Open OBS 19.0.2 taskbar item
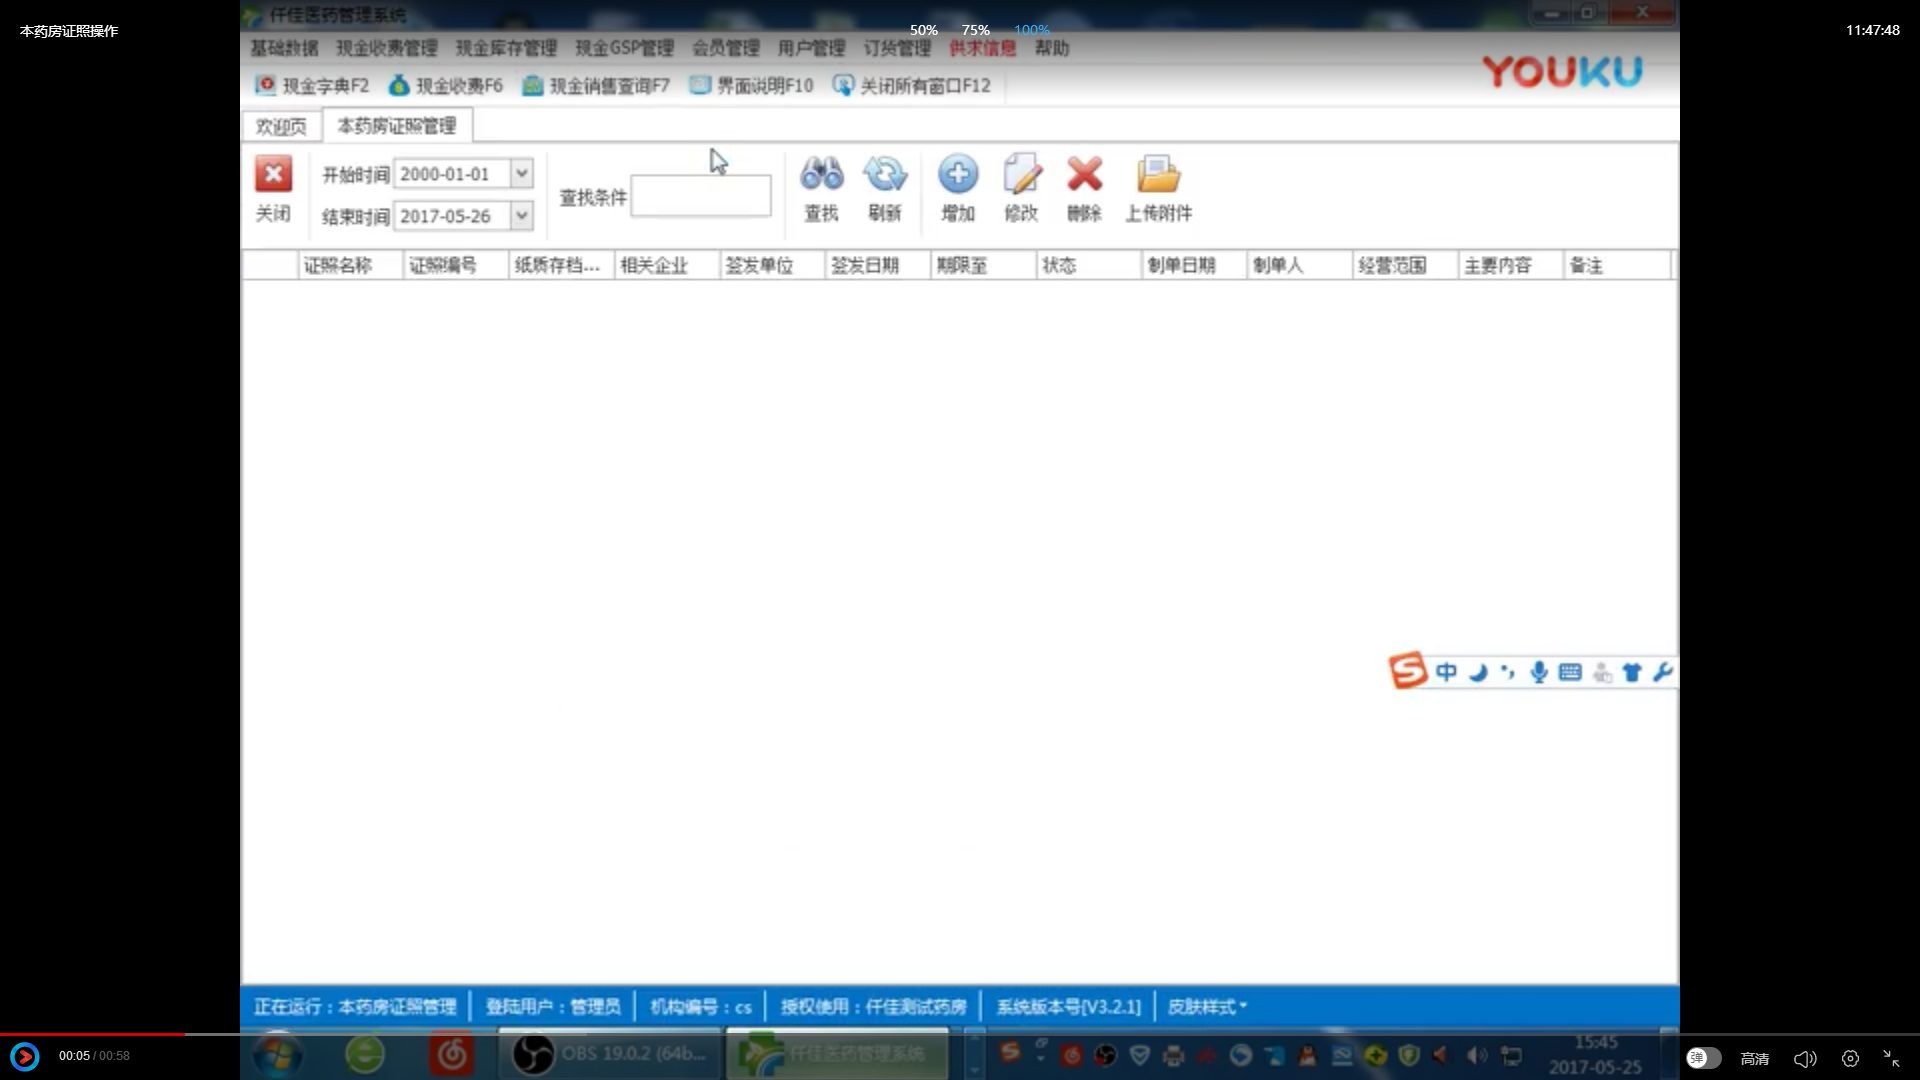The width and height of the screenshot is (1920, 1080). tap(610, 1054)
